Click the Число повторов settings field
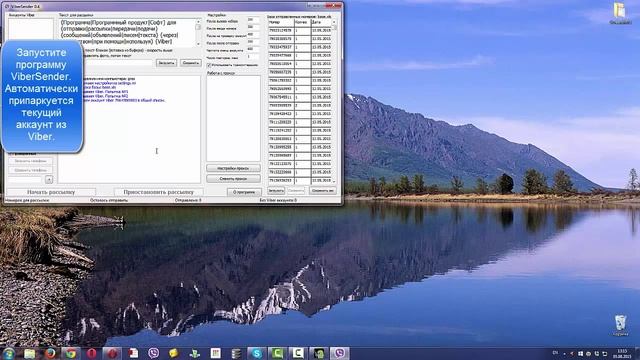Screen dimensions: 640x360 tap(253, 57)
